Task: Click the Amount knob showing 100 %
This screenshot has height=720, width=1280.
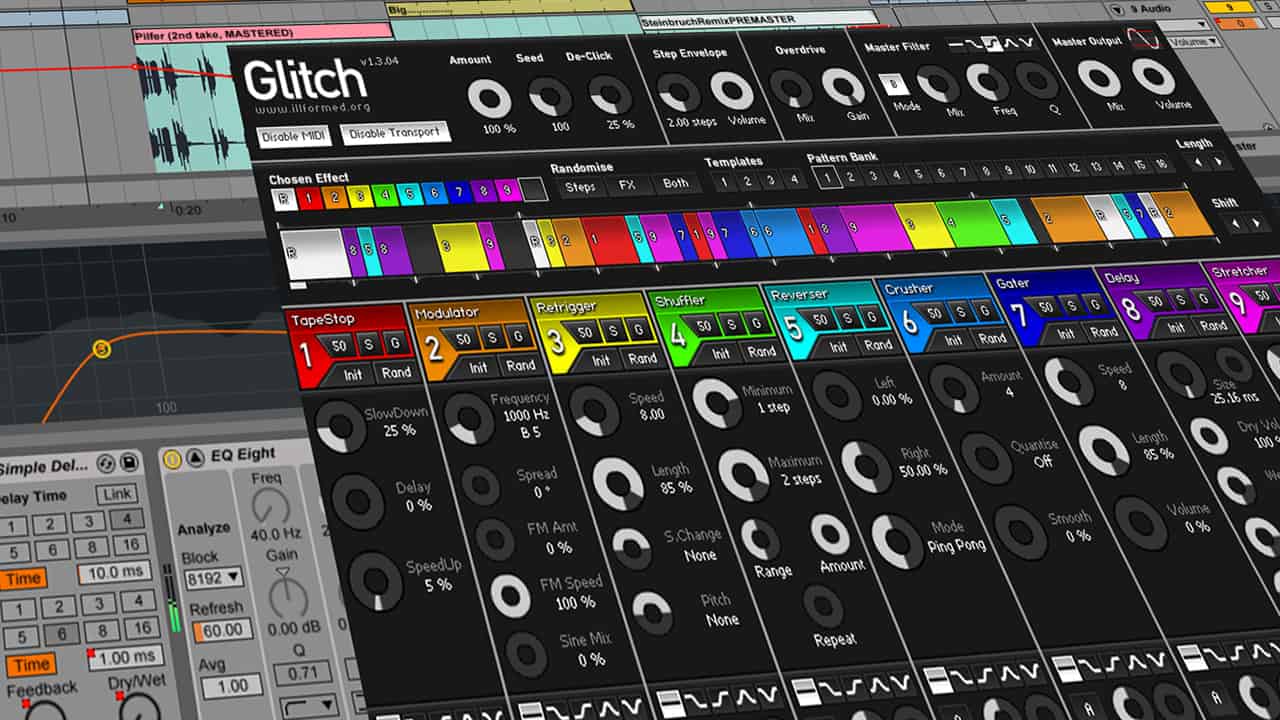Action: pyautogui.click(x=490, y=100)
